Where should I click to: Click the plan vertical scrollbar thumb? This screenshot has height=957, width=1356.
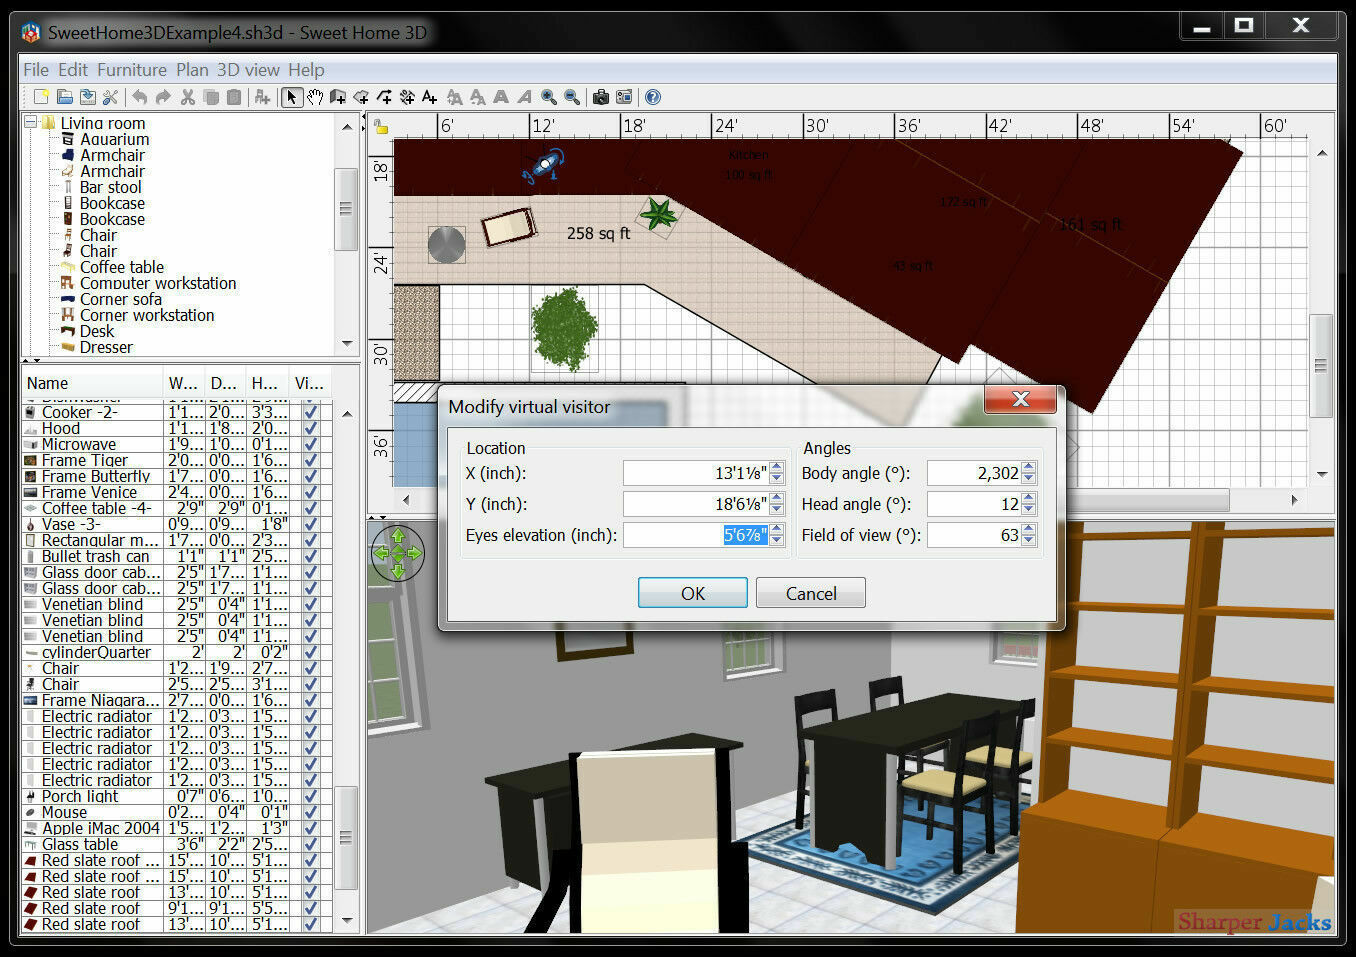[x=1321, y=366]
